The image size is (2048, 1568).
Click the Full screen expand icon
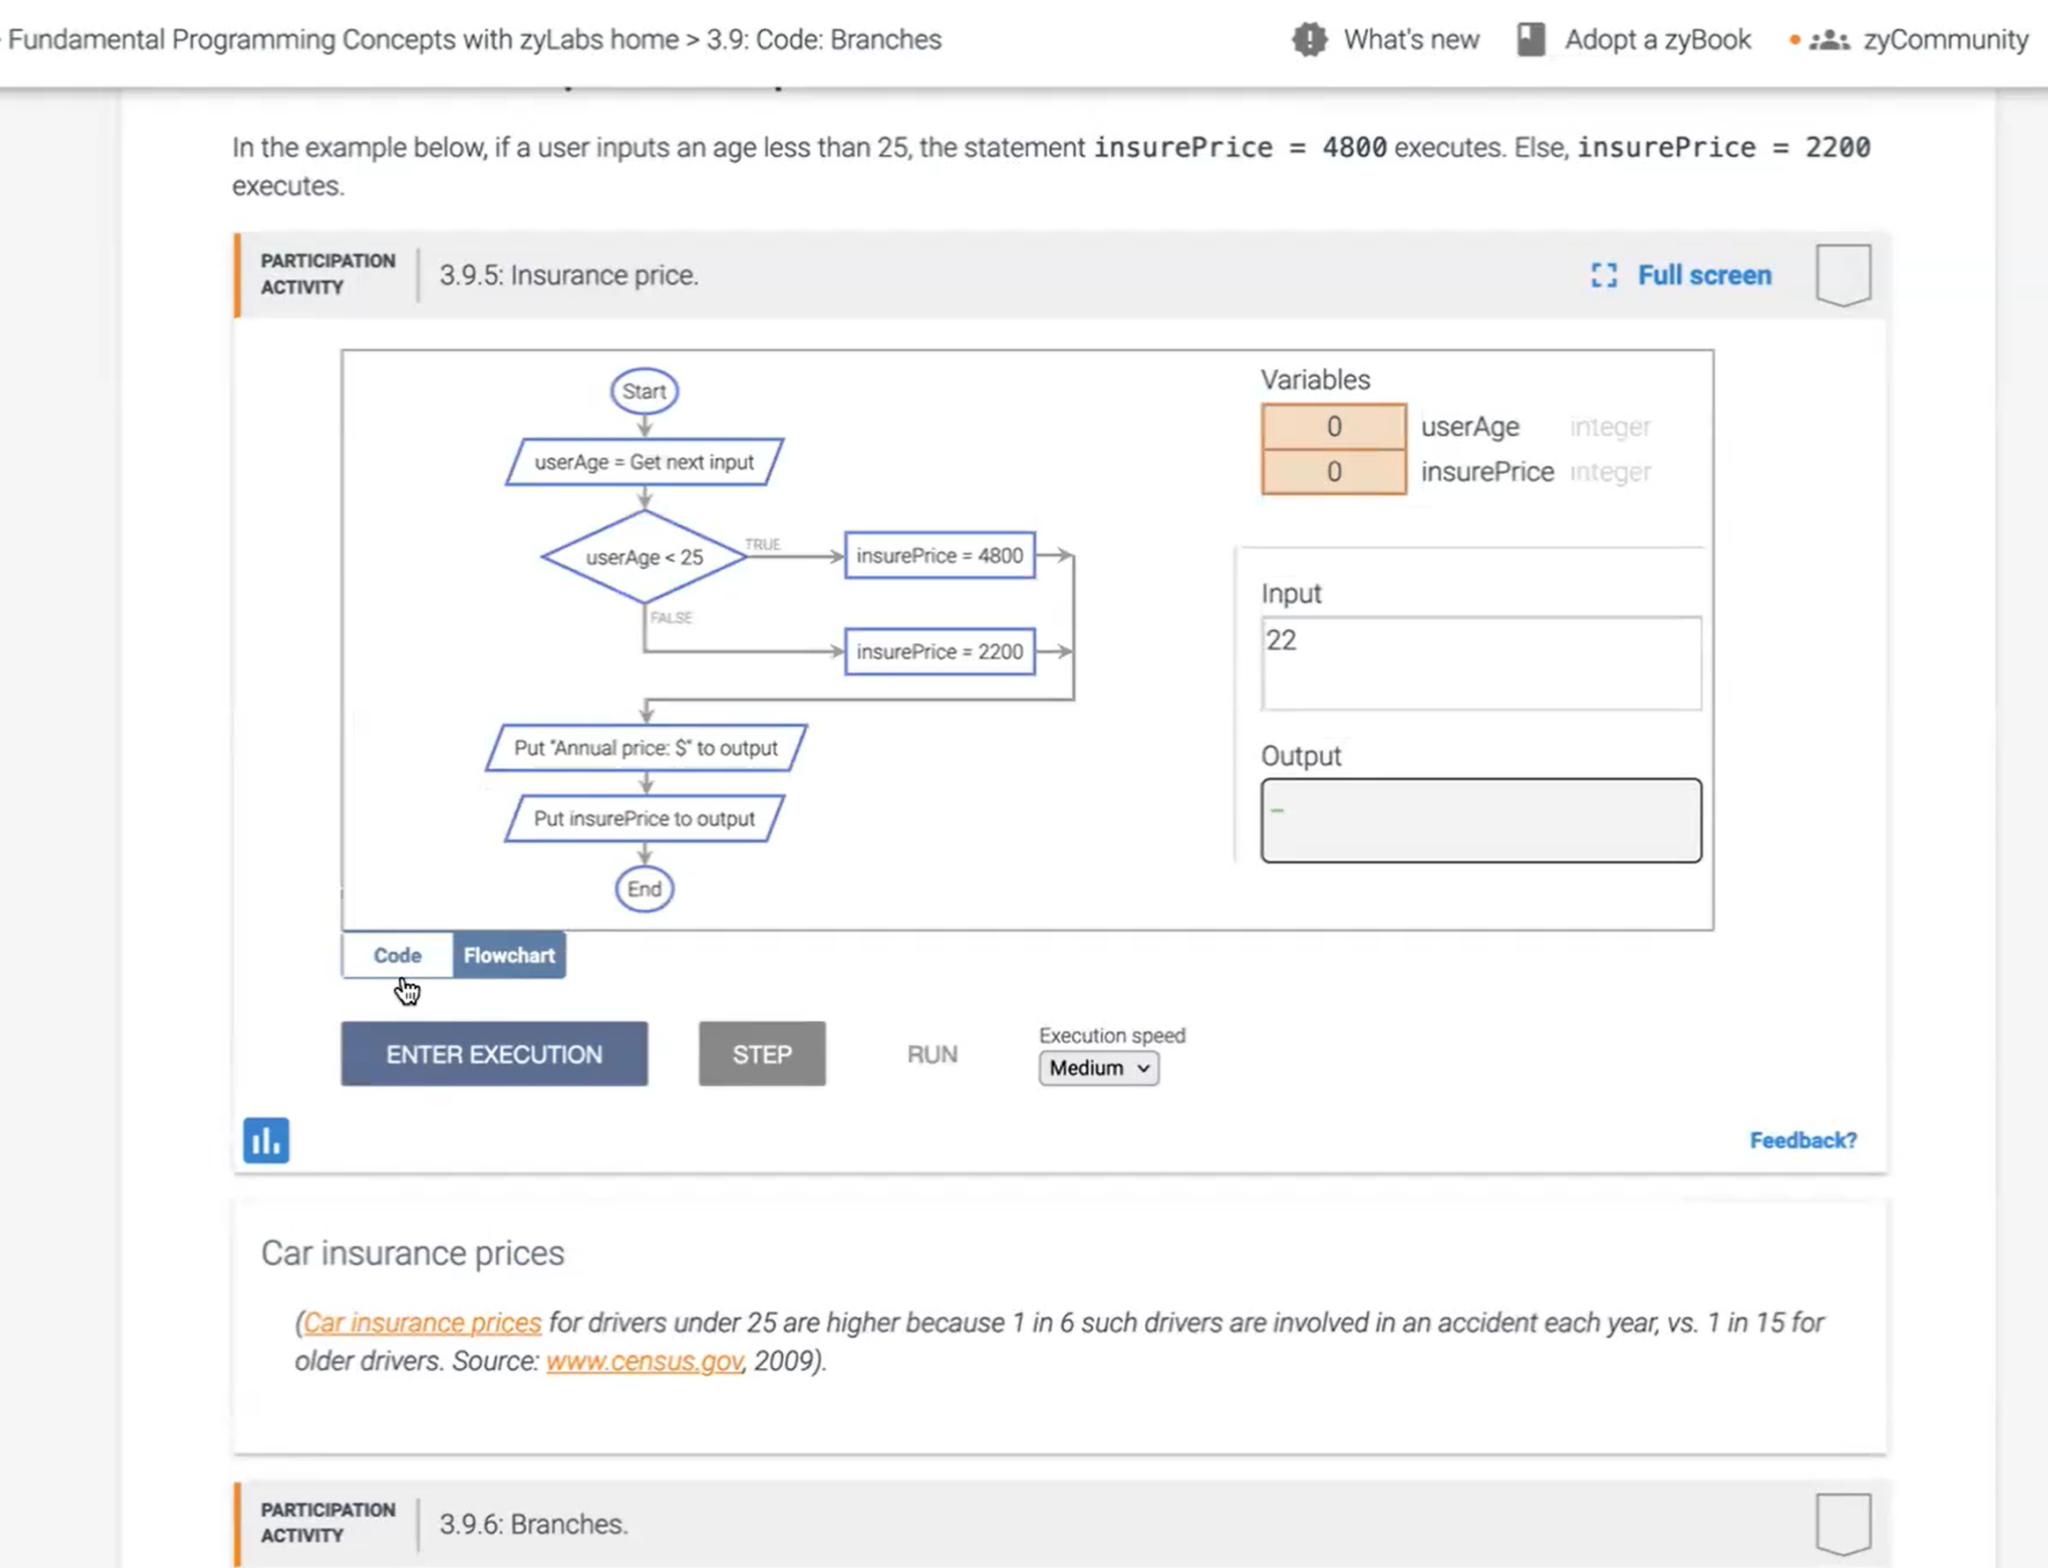point(1604,276)
